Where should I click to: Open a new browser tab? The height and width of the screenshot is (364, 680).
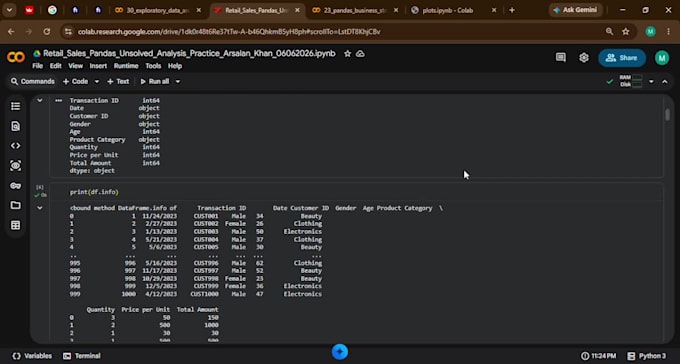[x=512, y=10]
